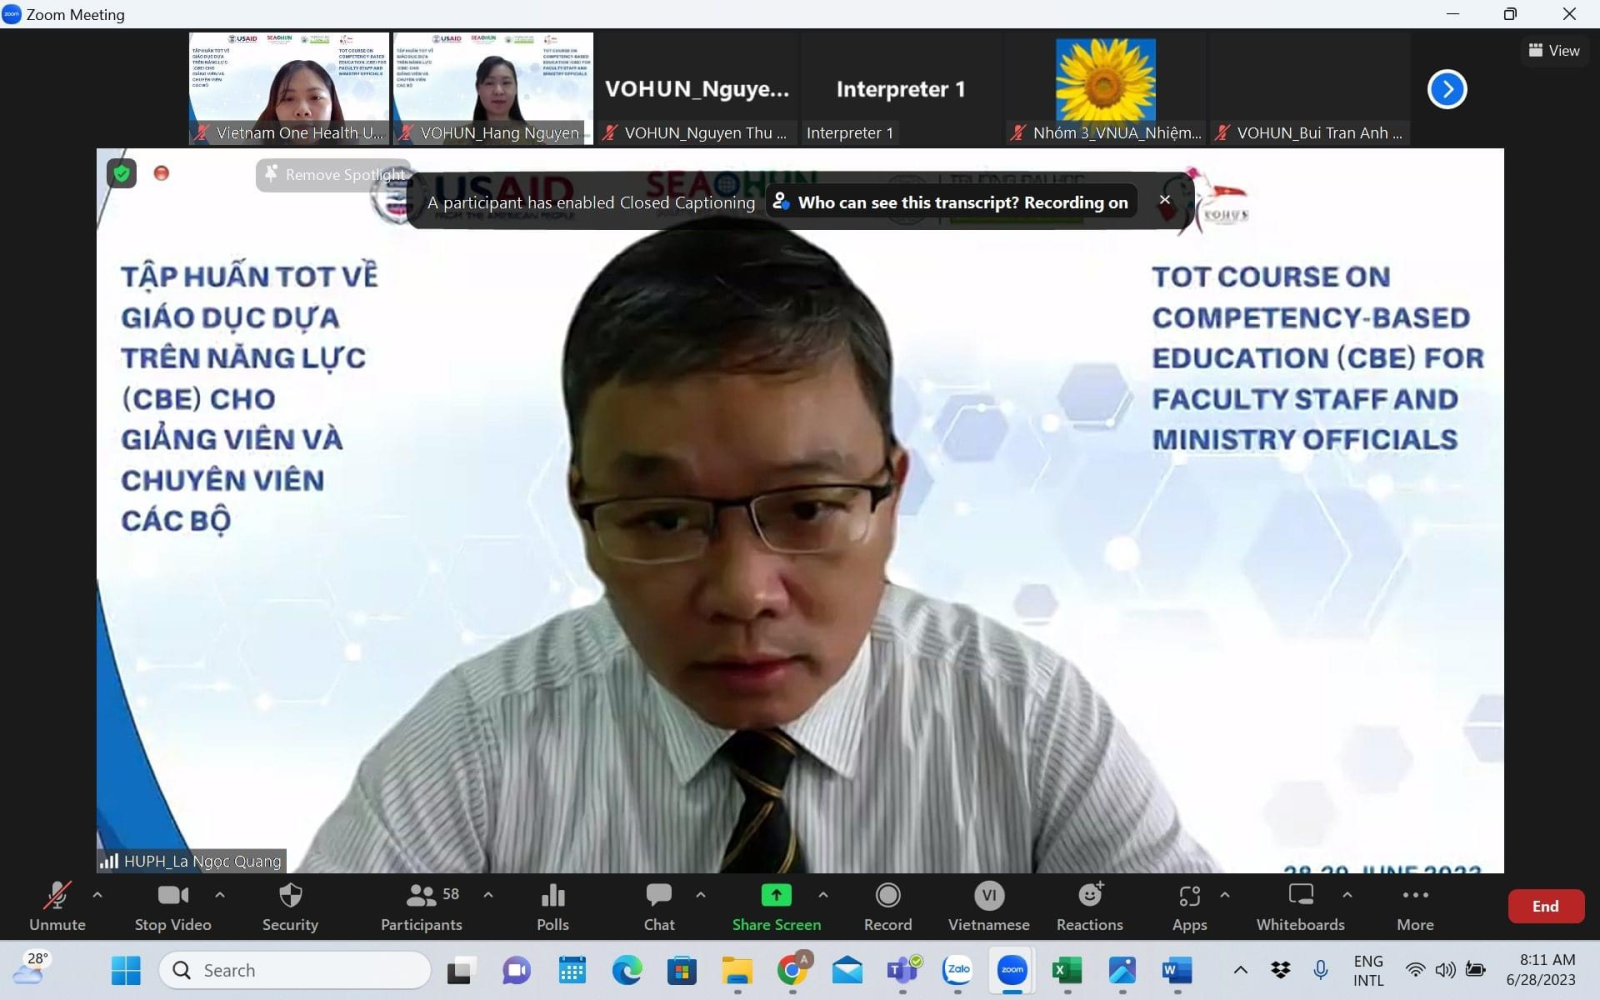Open Zoom Apps

point(1189,906)
